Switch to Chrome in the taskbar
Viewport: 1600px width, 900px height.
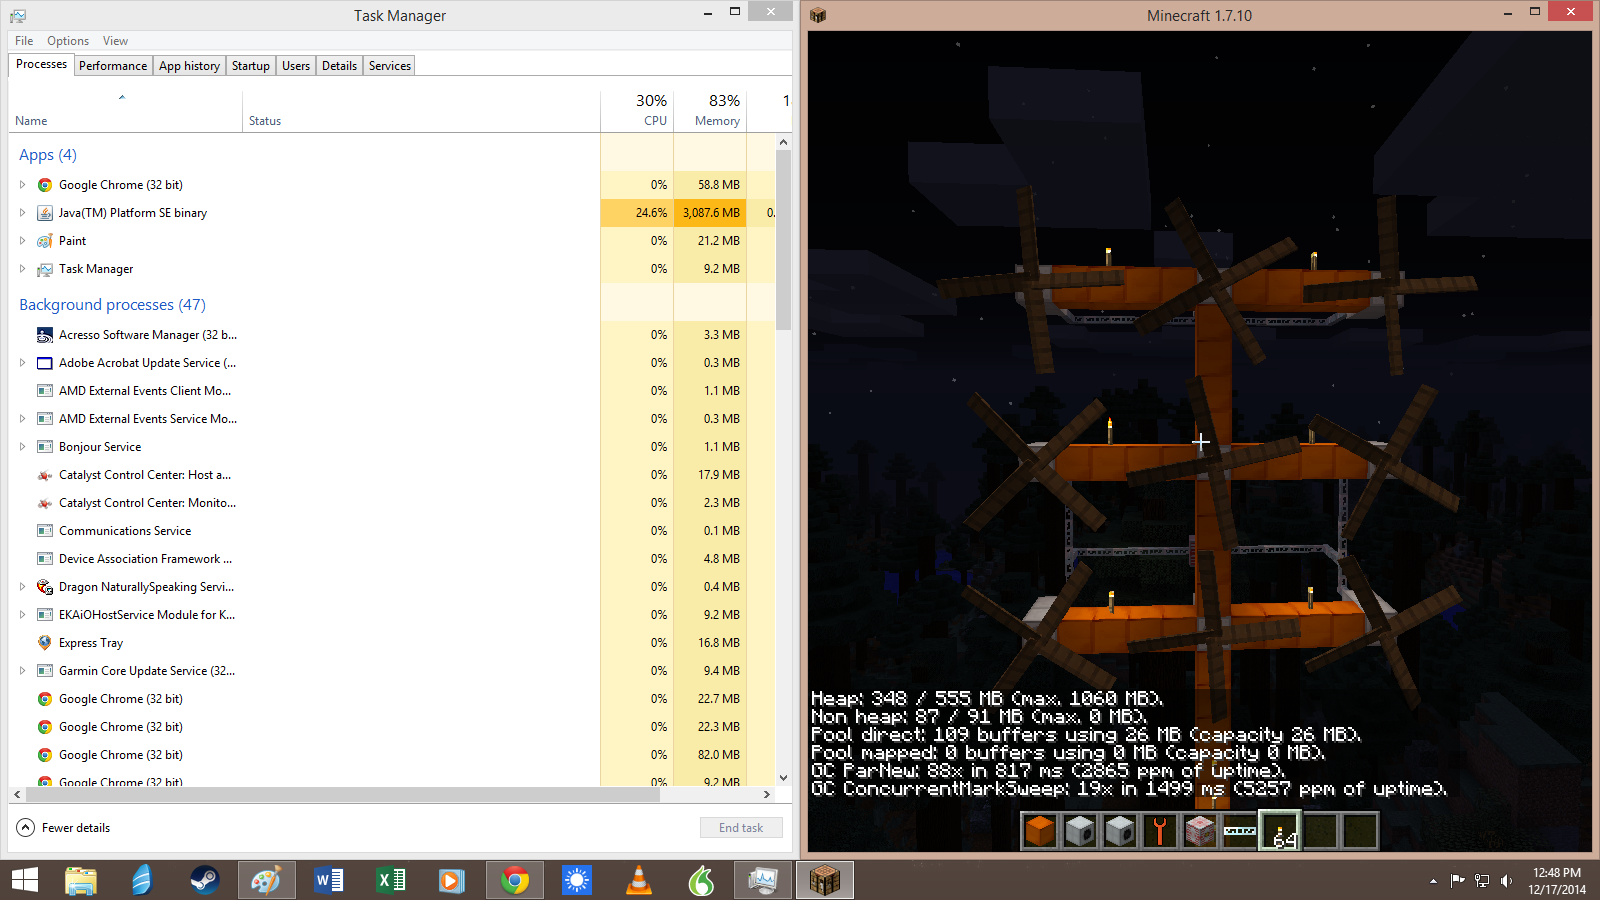coord(515,880)
